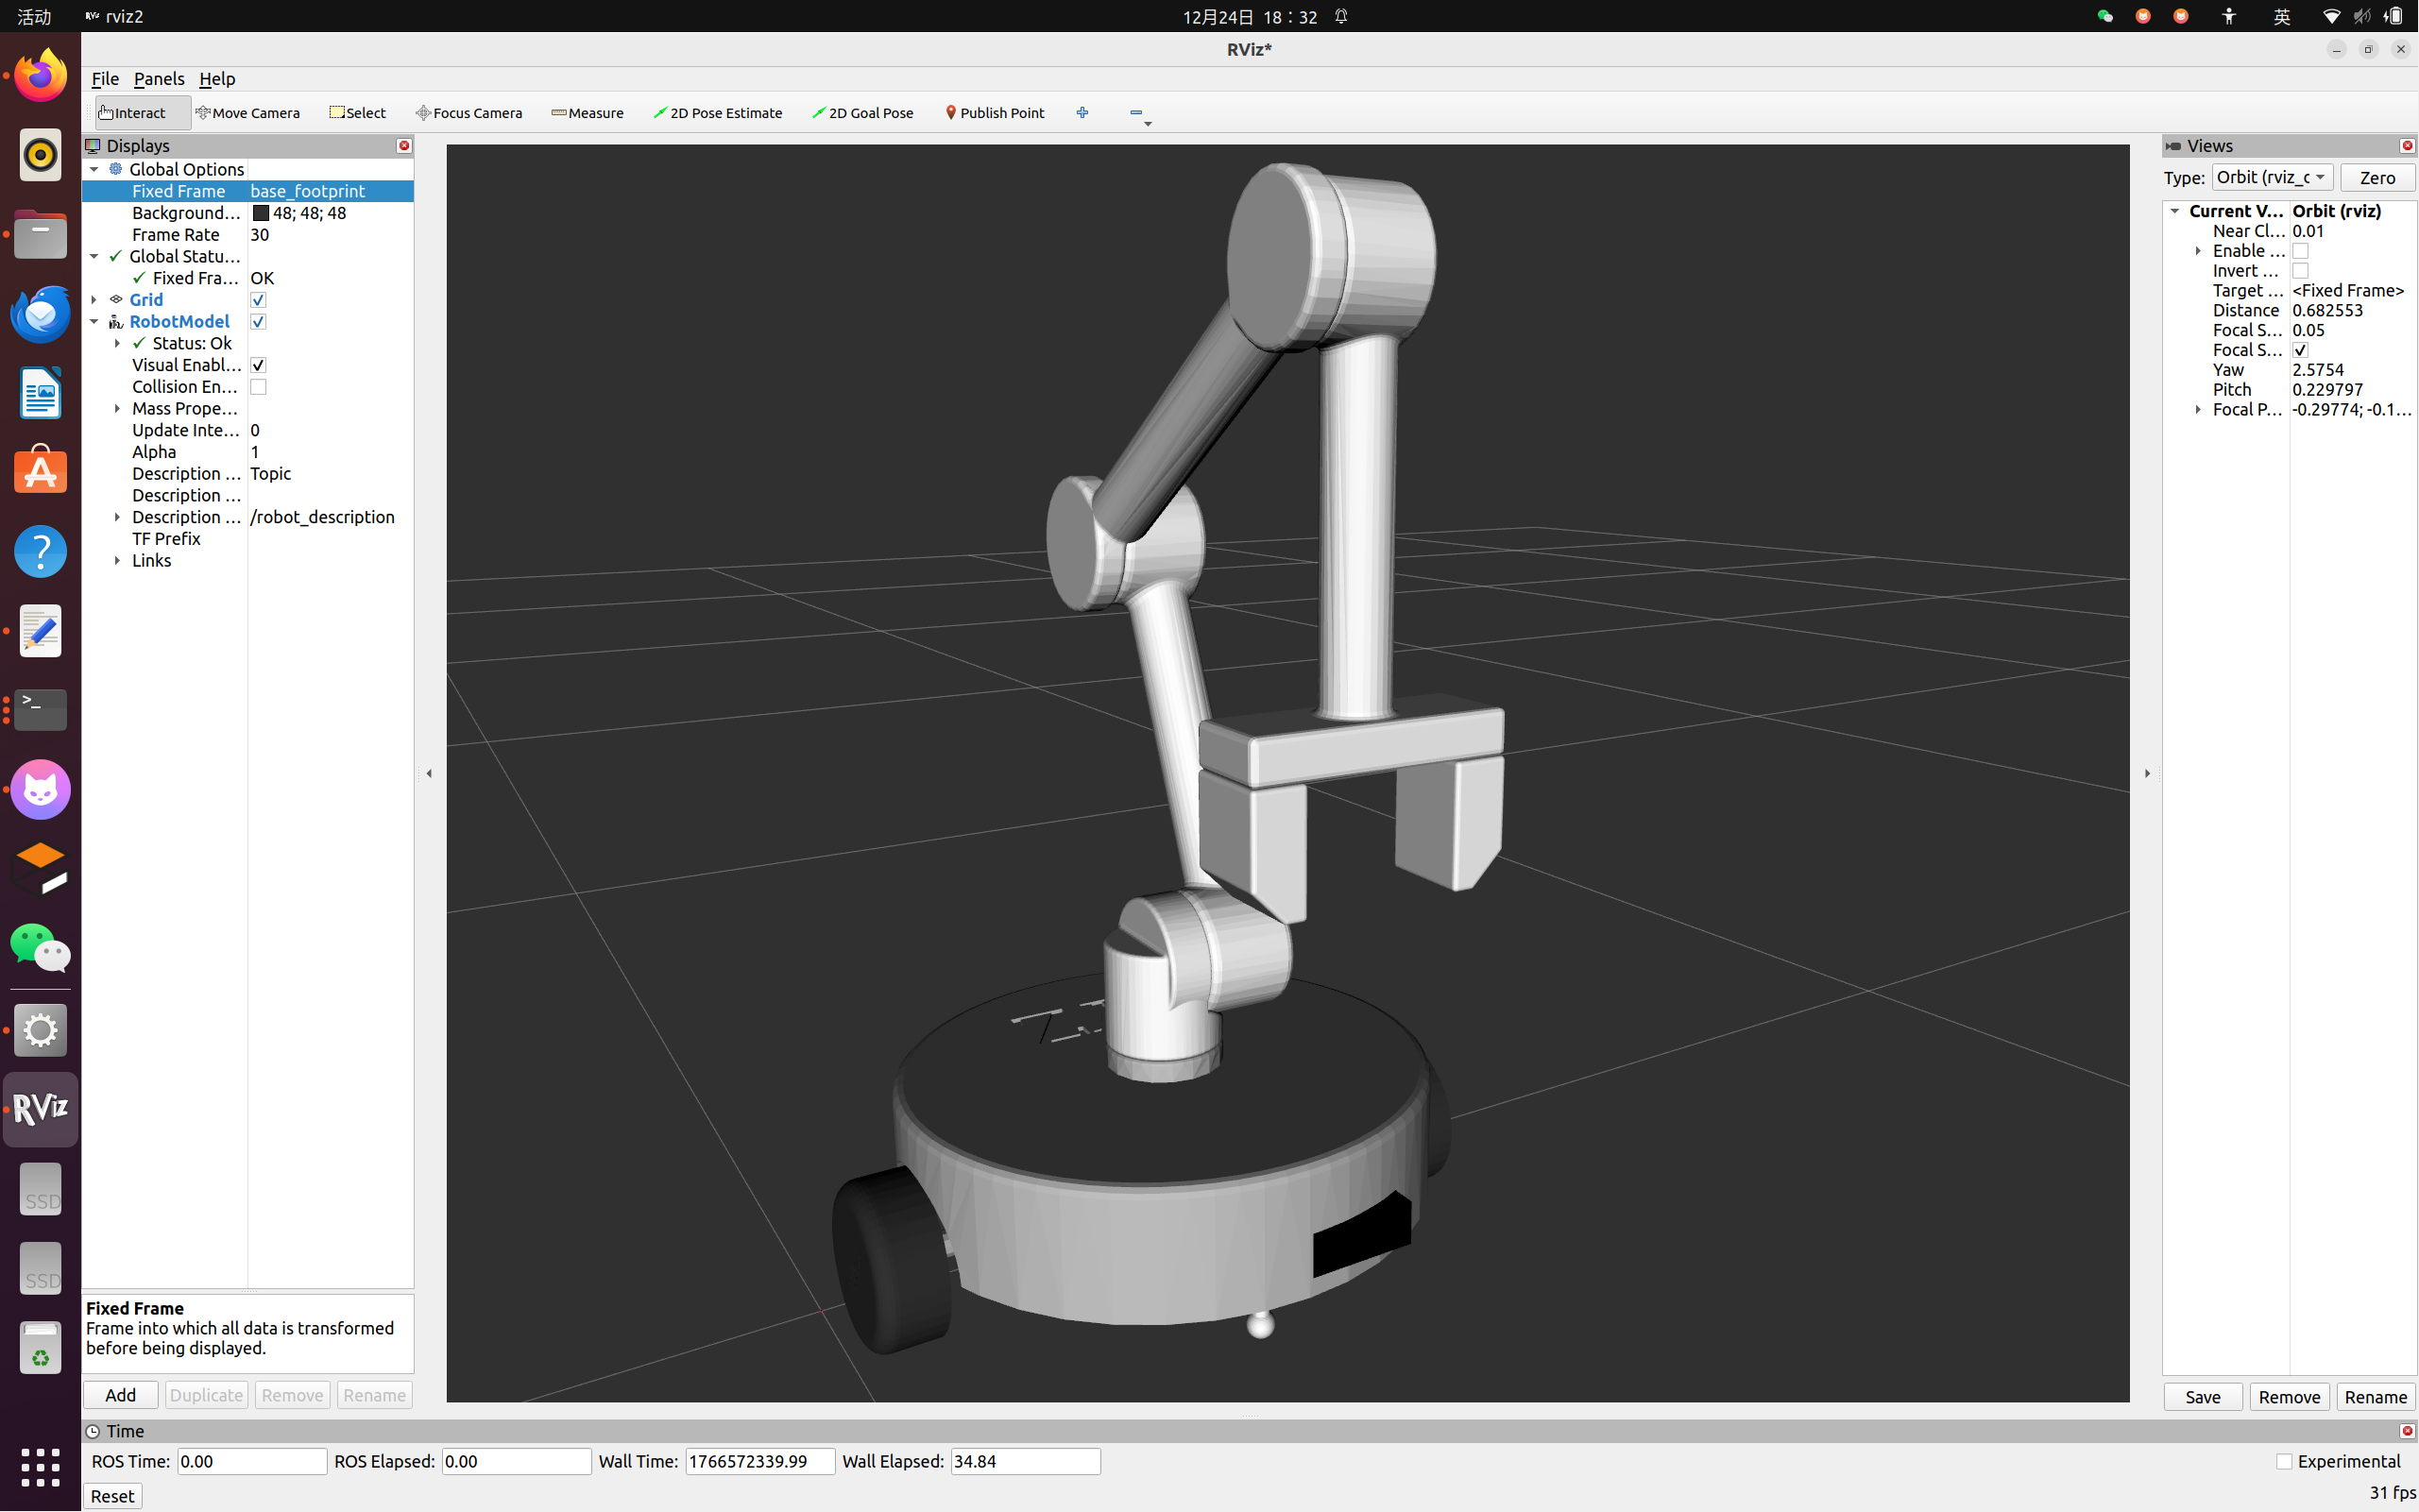2419x1512 pixels.
Task: Open the Panels menu
Action: pyautogui.click(x=159, y=79)
